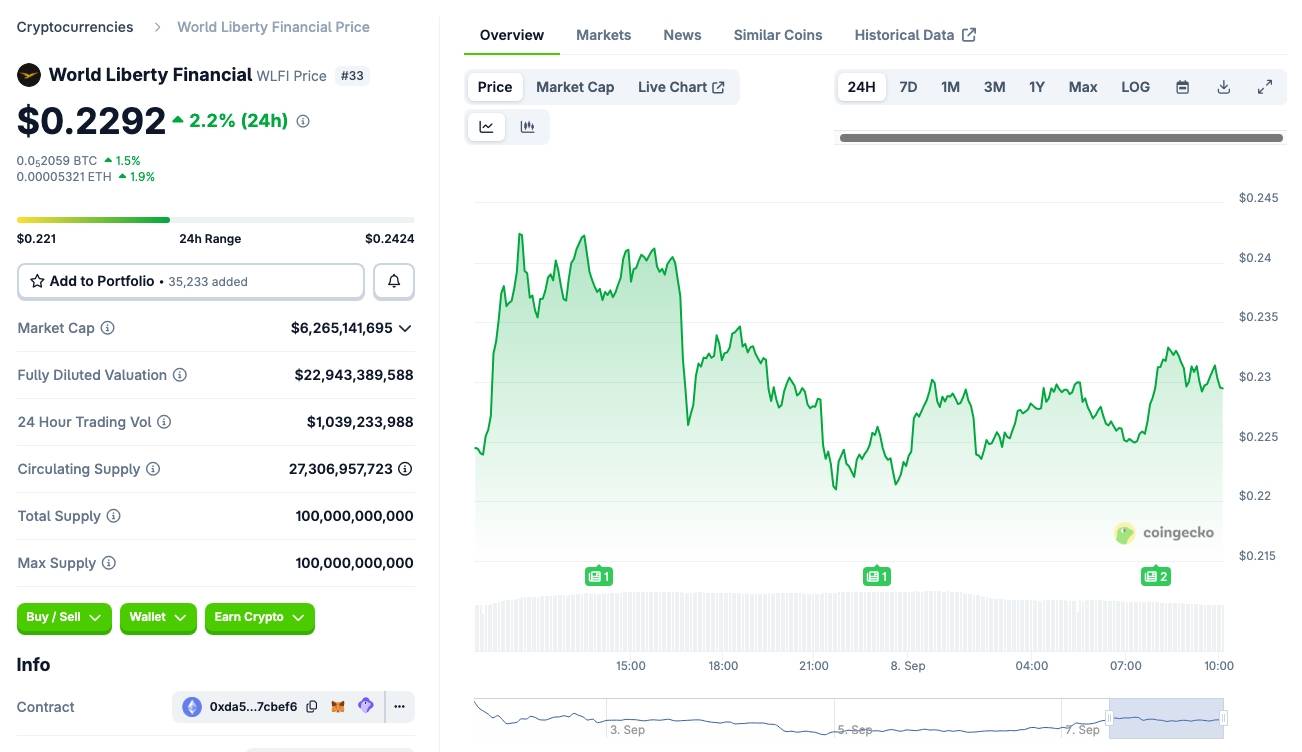
Task: Switch to line chart view
Action: [487, 127]
